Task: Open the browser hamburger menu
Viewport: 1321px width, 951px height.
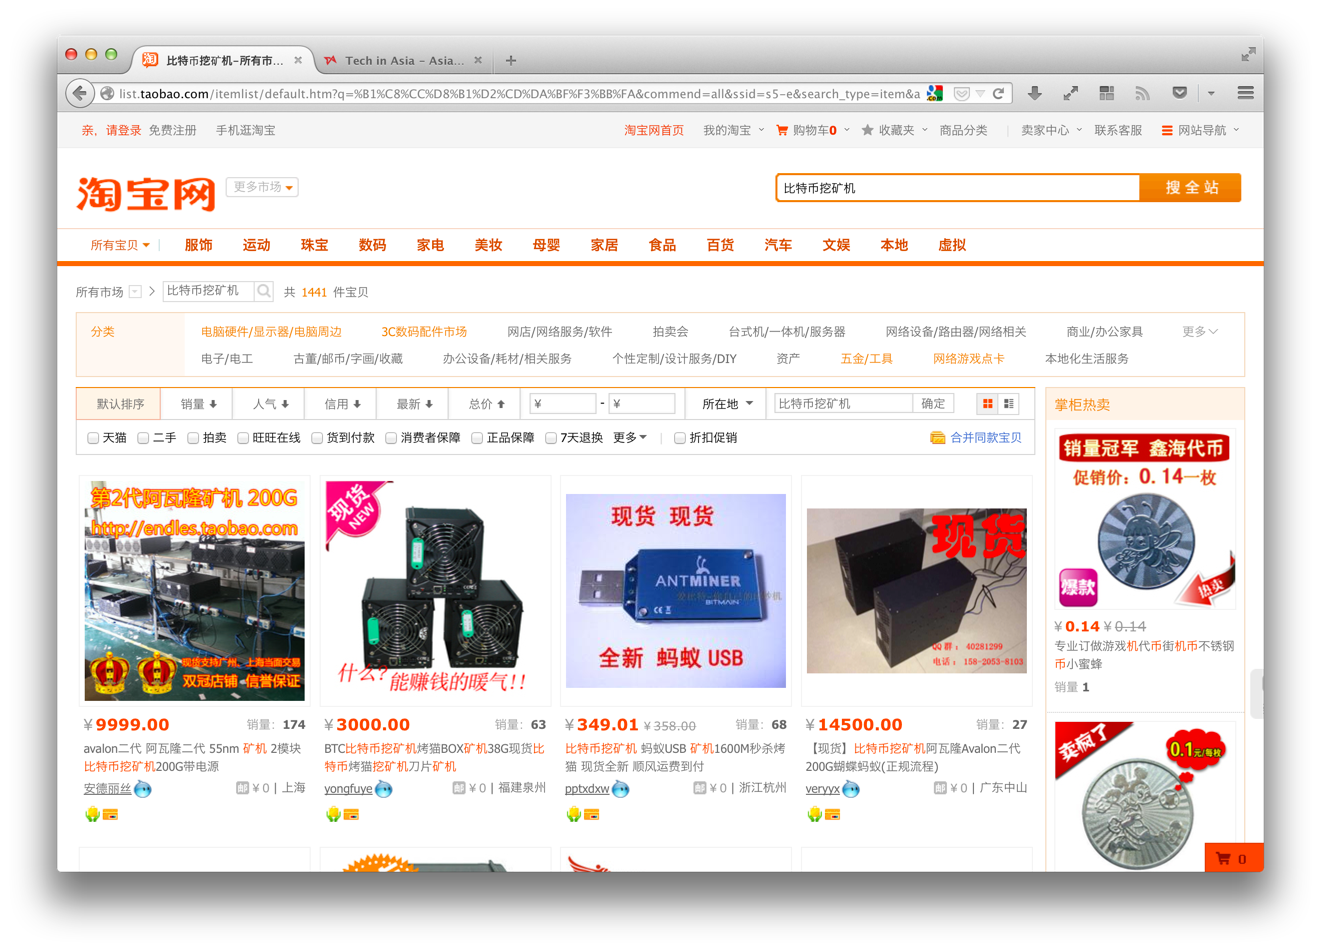Action: (1245, 93)
